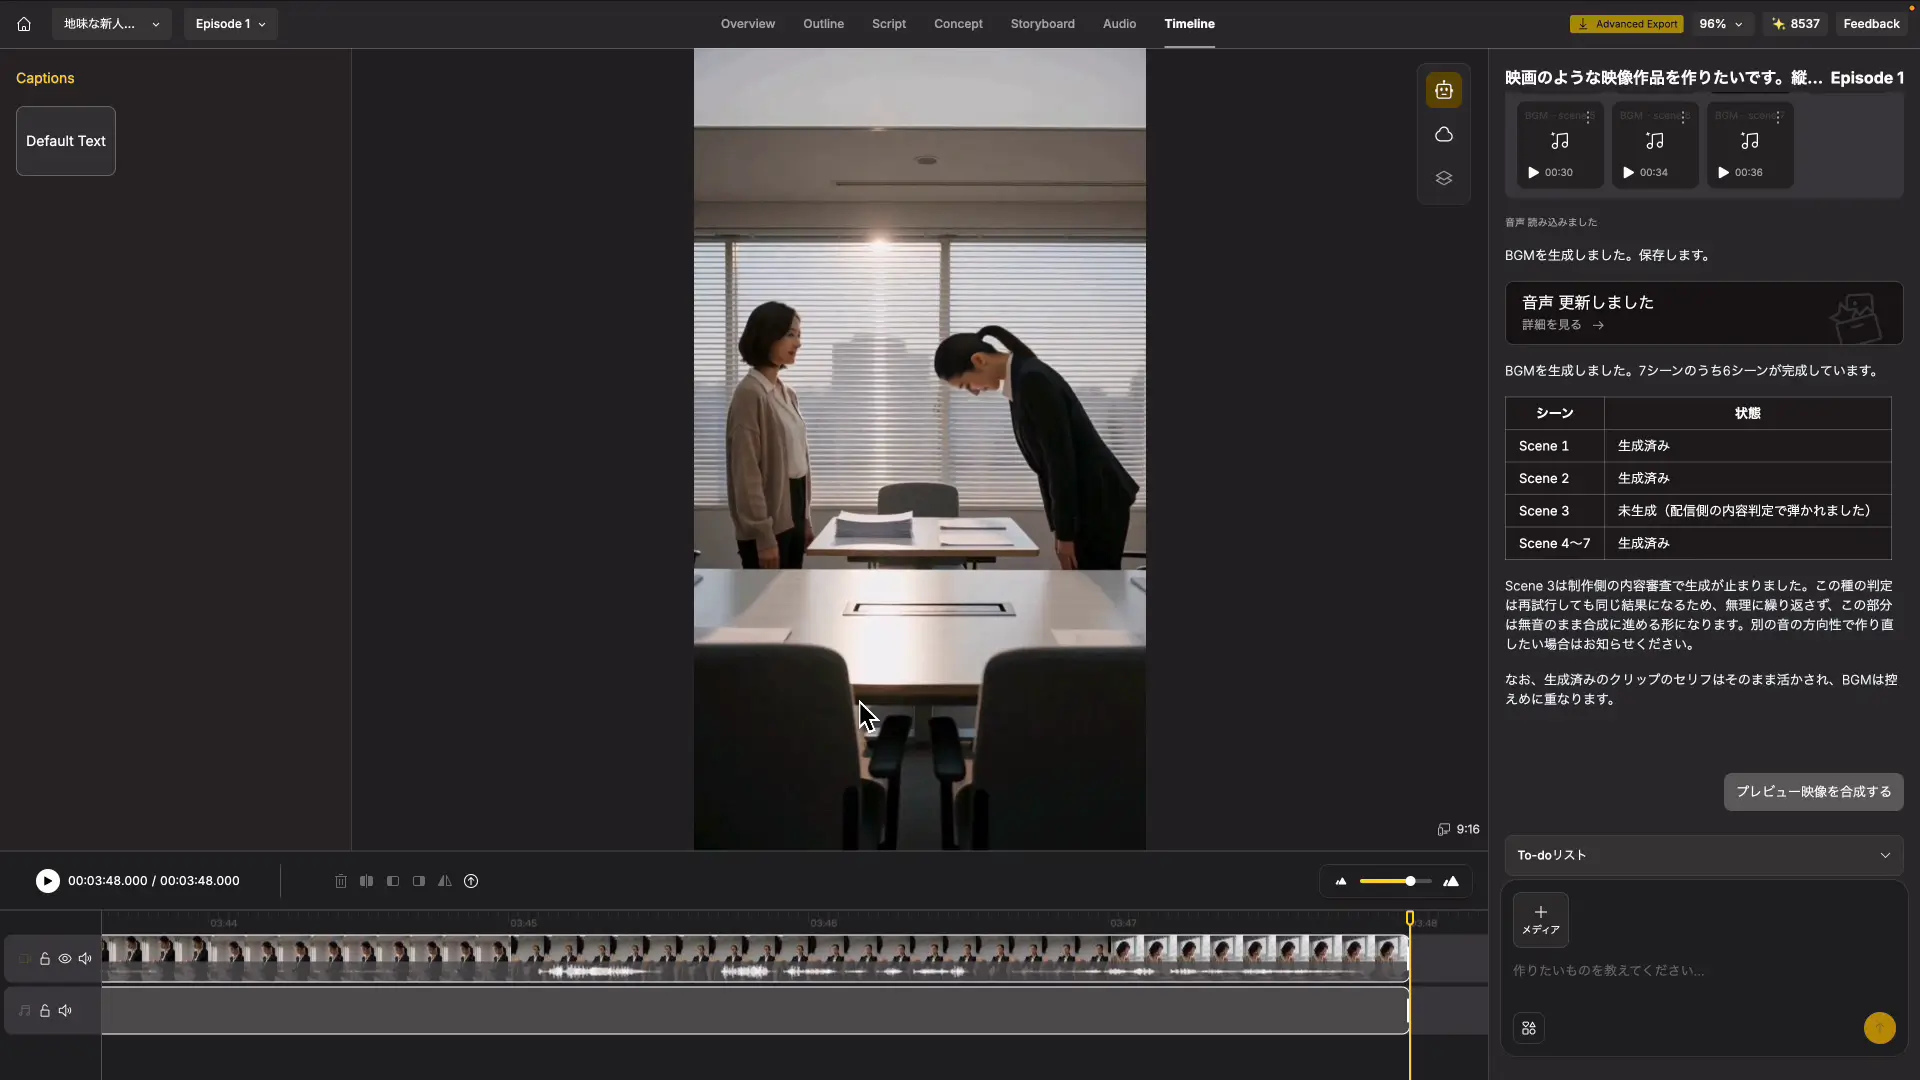The height and width of the screenshot is (1080, 1920).
Task: Toggle video track visibility eye icon
Action: (65, 959)
